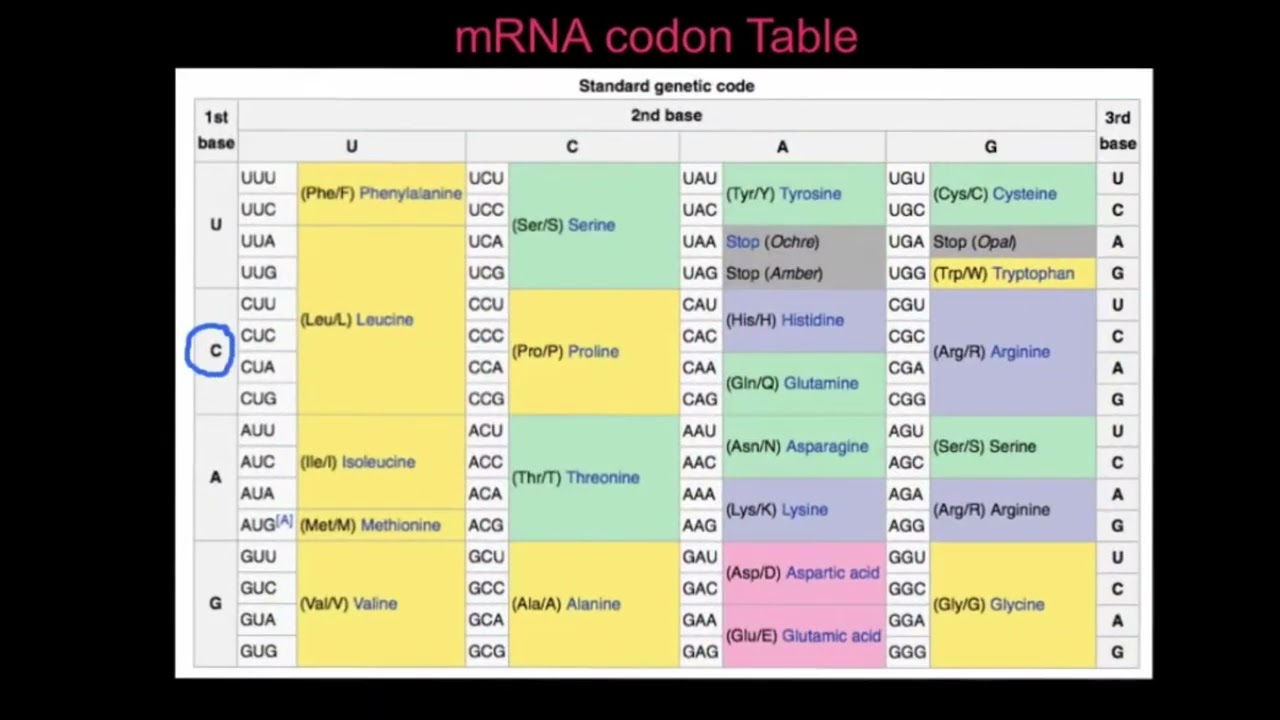Click the Leucine link in the table
Screen dimensions: 1280x720
point(384,320)
